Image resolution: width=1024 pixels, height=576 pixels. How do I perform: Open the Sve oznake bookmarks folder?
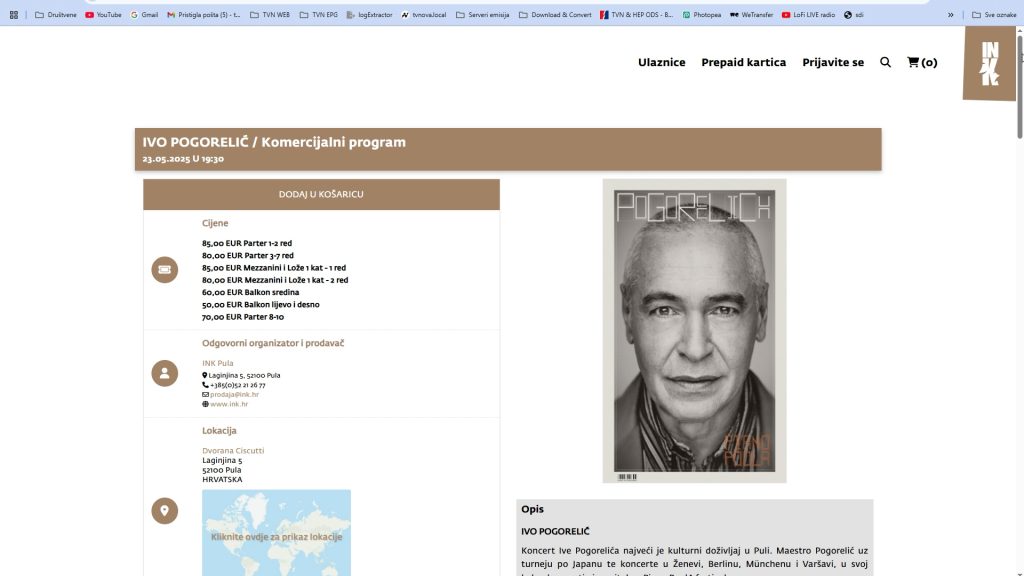[x=994, y=14]
